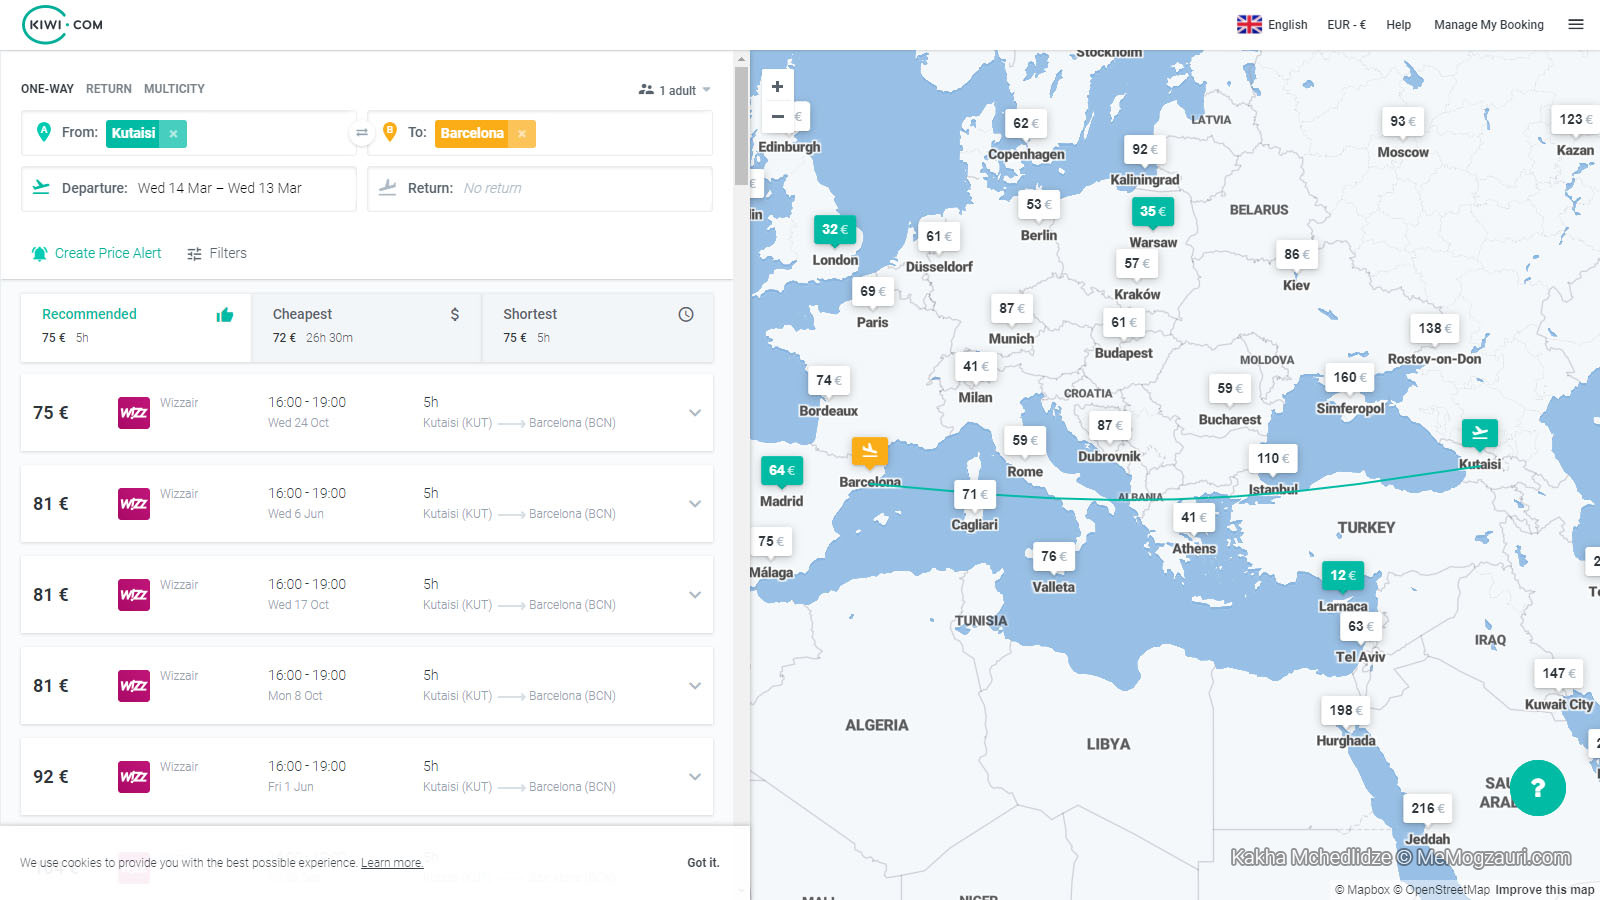The image size is (1600, 900).
Task: Open the 1 adult passengers dropdown
Action: (675, 90)
